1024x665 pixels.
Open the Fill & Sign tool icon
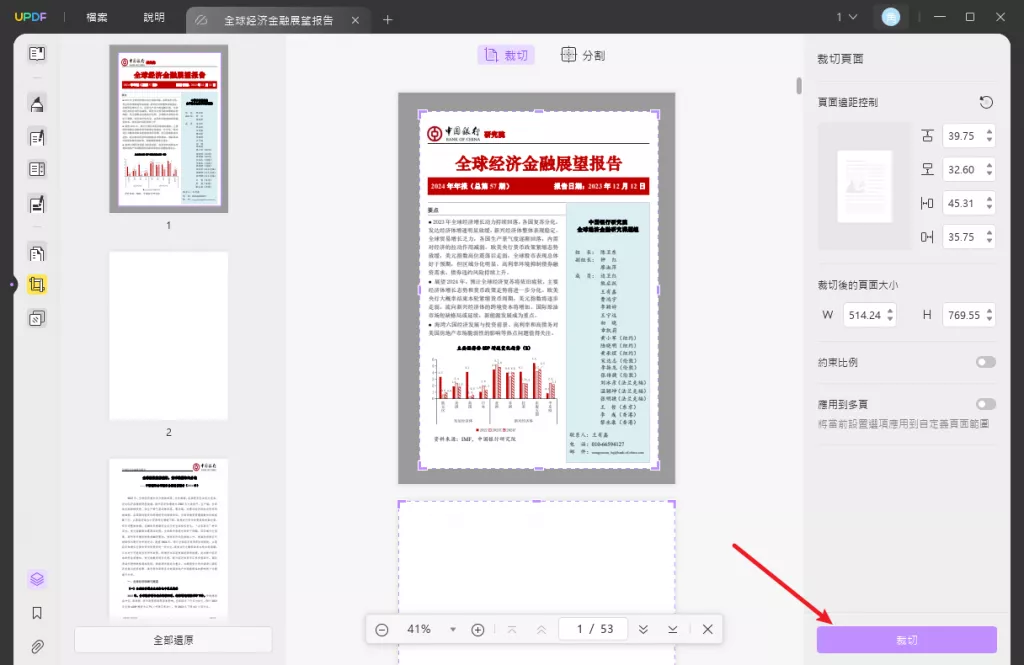tap(37, 204)
